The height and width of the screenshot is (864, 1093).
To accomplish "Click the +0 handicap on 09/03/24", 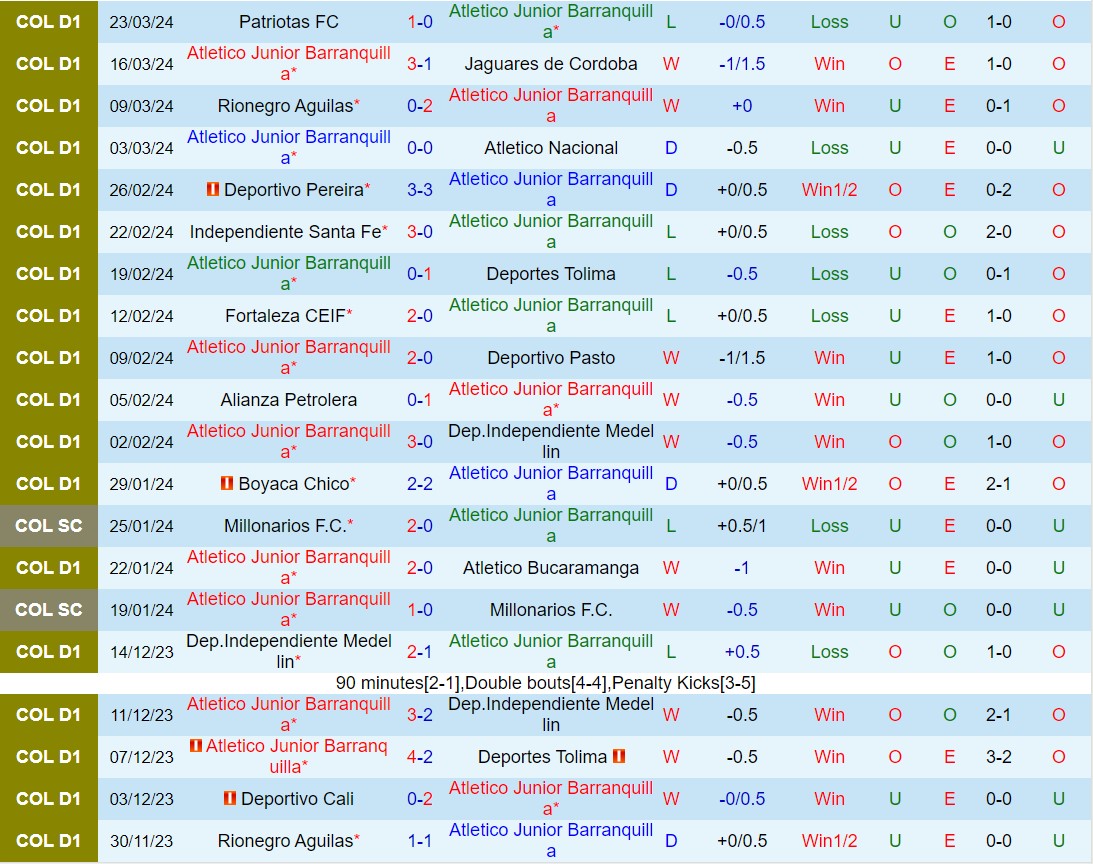I will 742,106.
